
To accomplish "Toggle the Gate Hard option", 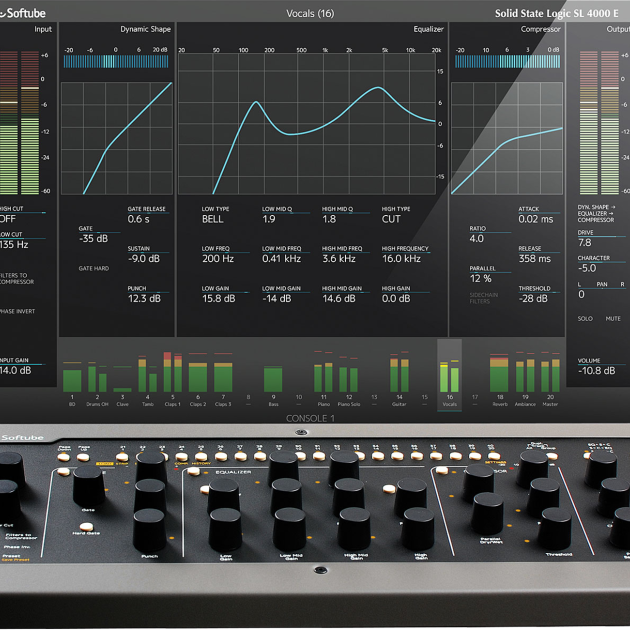I will coord(96,269).
